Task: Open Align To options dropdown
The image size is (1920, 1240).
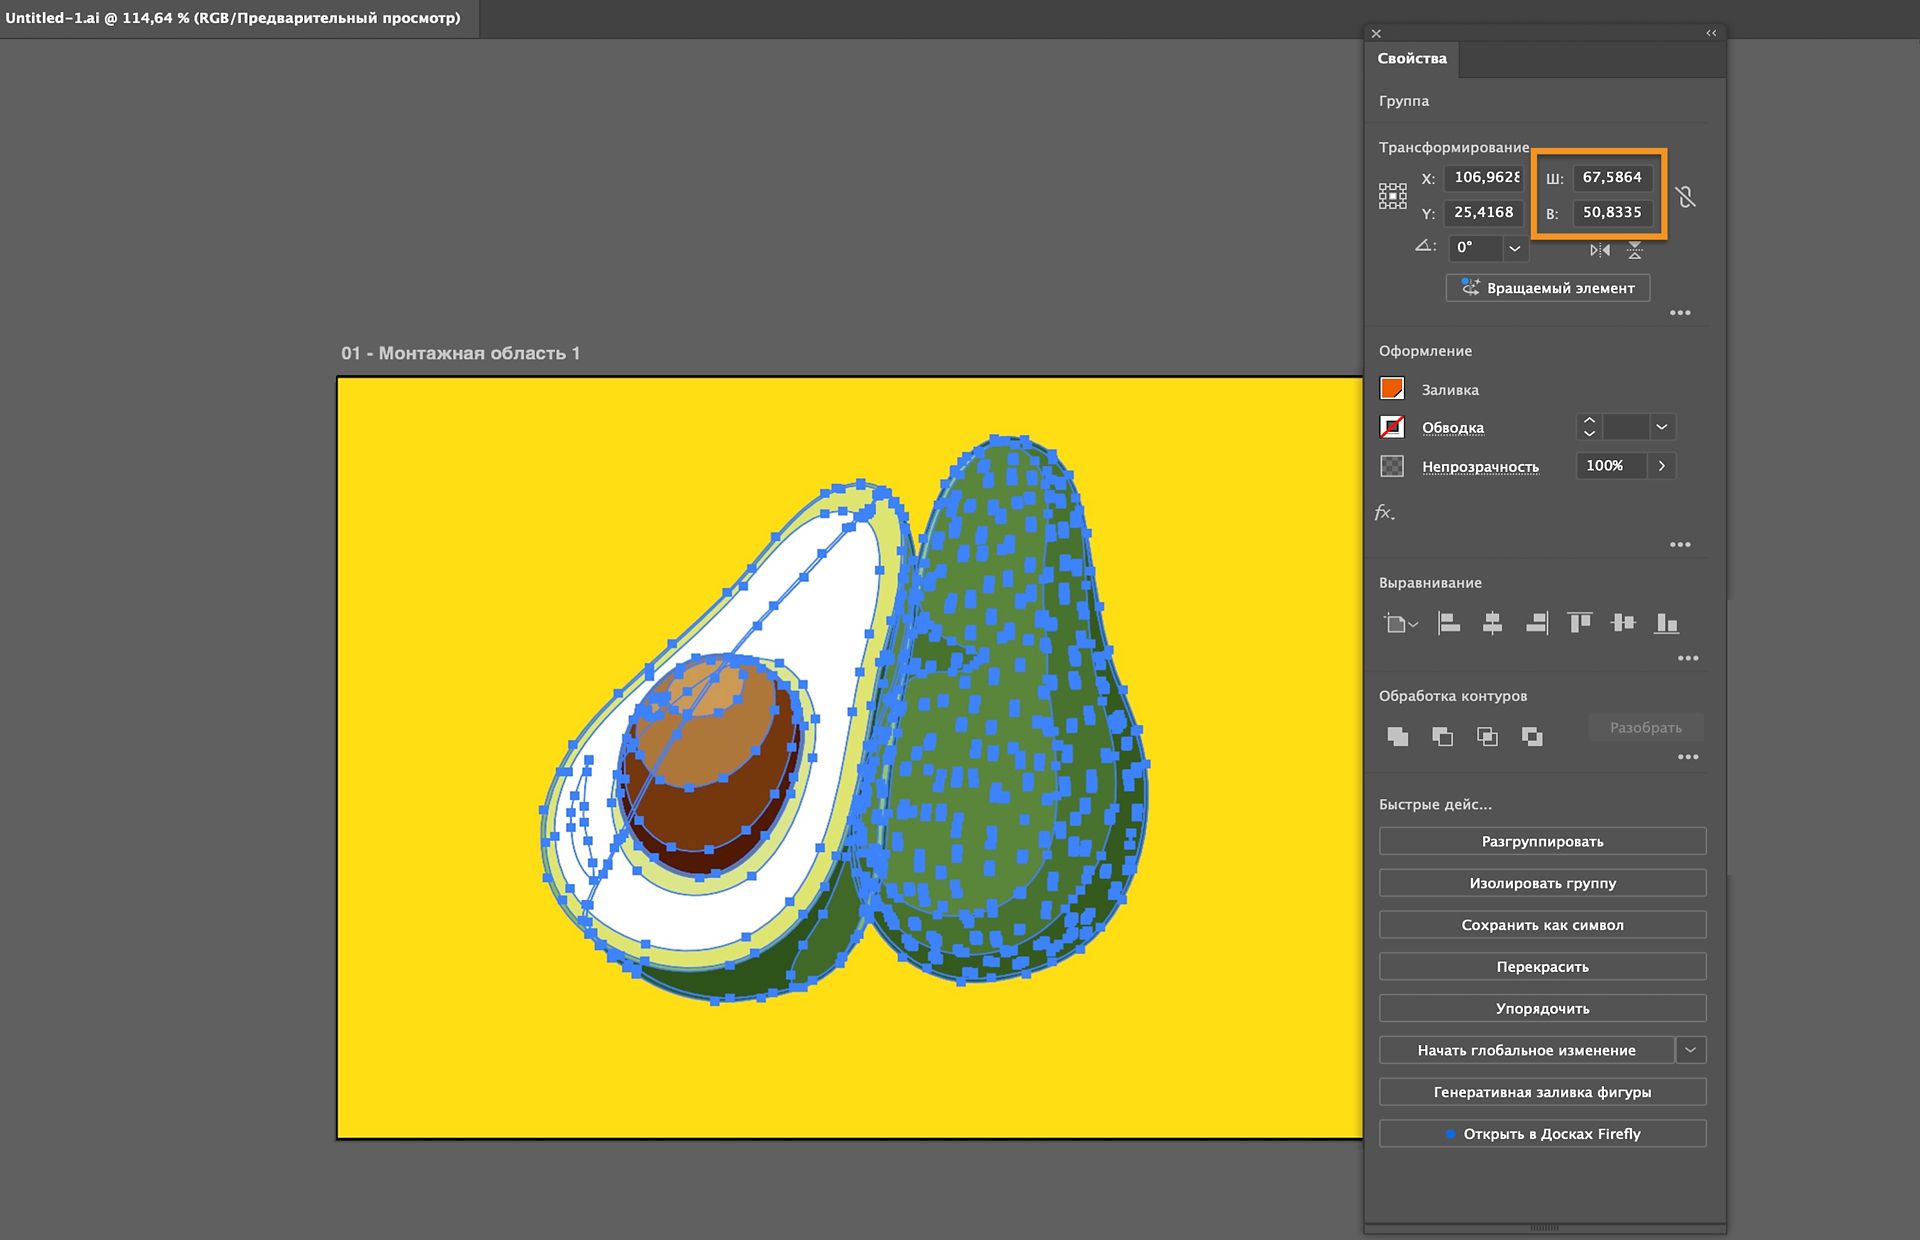Action: [1400, 624]
